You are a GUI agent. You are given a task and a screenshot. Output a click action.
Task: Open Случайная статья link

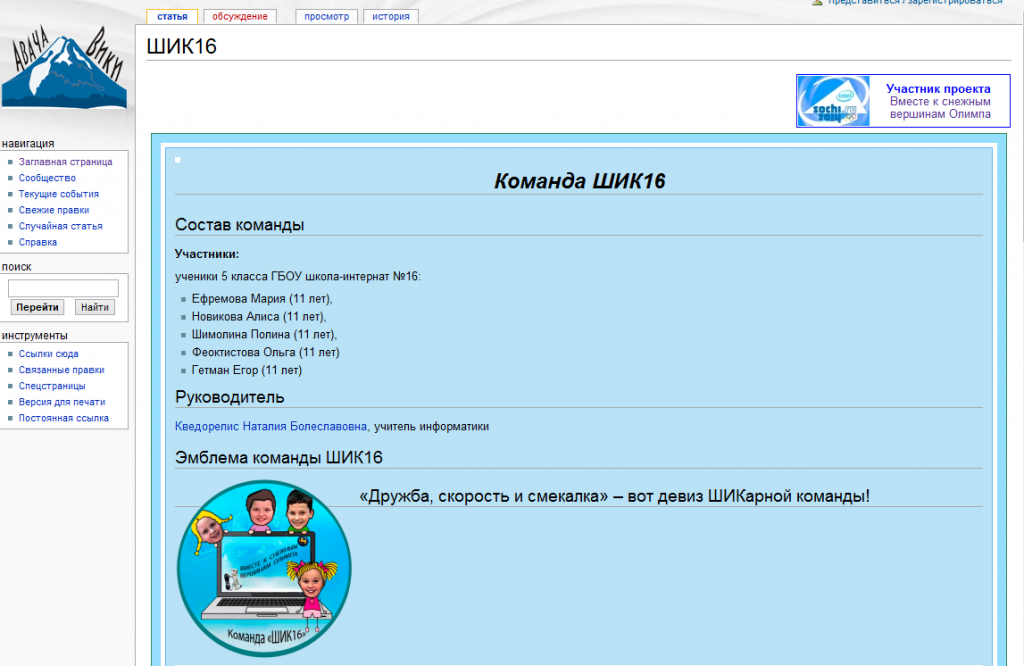(x=61, y=226)
